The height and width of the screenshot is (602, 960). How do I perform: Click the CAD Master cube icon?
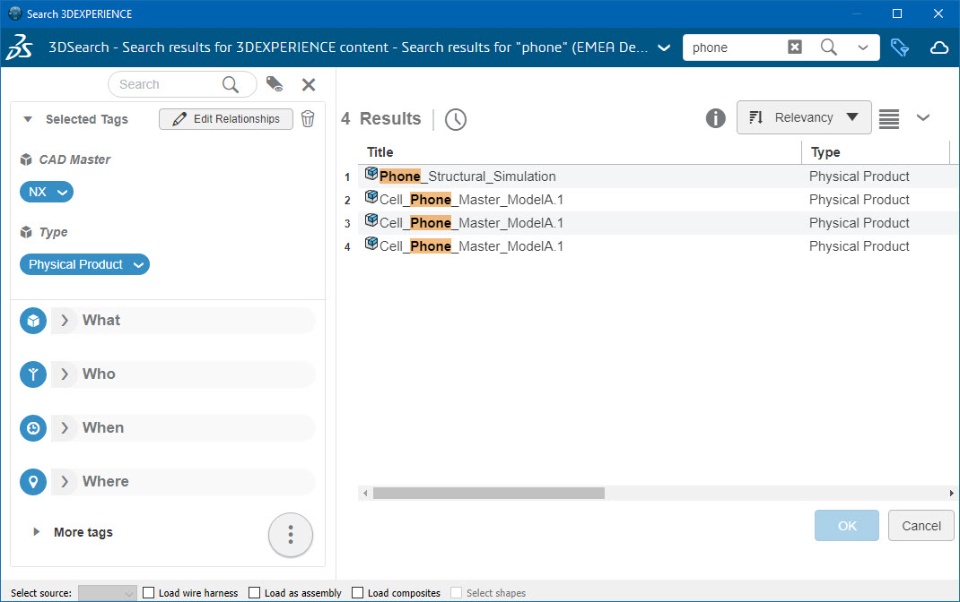[26, 160]
